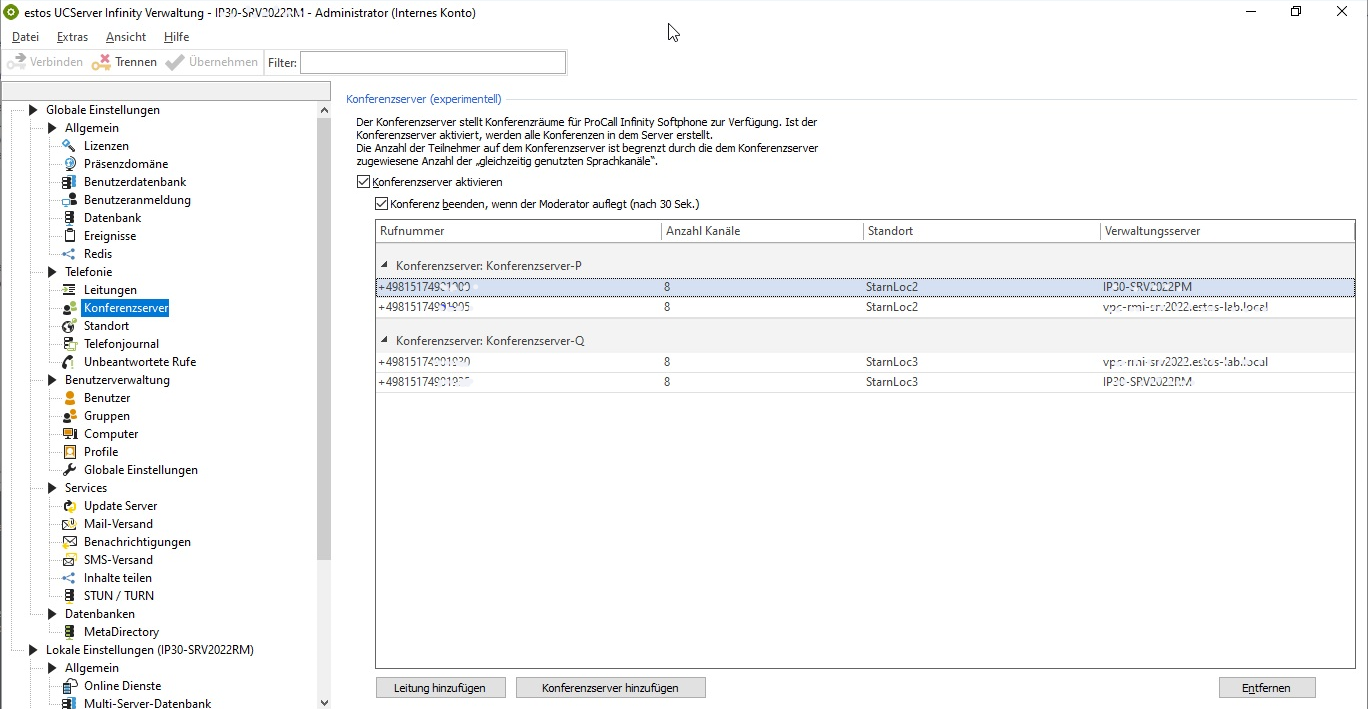Toggle Konferenz beenden, wenn der Moderator auflegt
This screenshot has width=1368, height=709.
tap(381, 204)
